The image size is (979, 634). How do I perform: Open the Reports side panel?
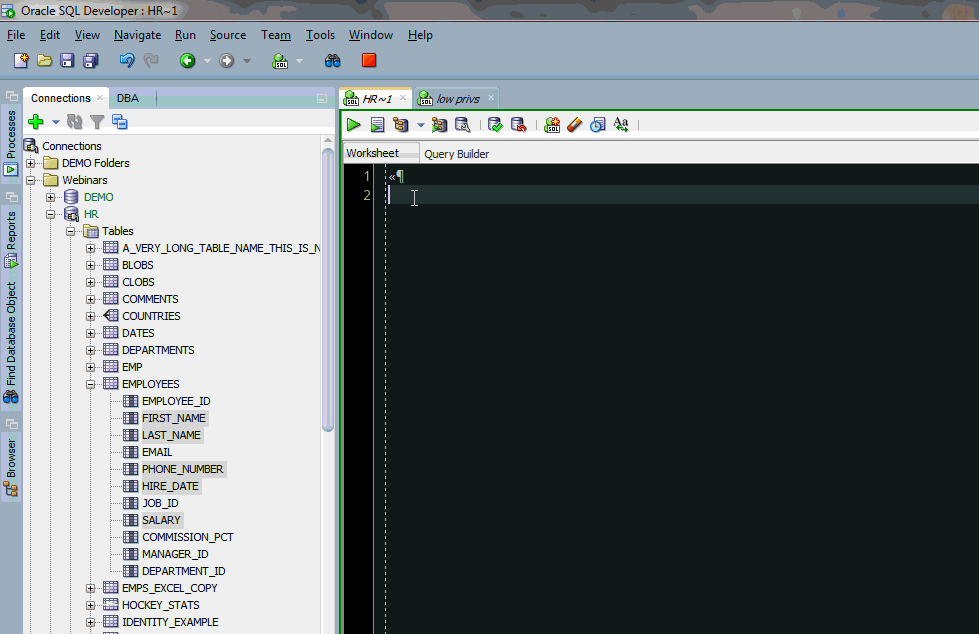click(x=11, y=240)
